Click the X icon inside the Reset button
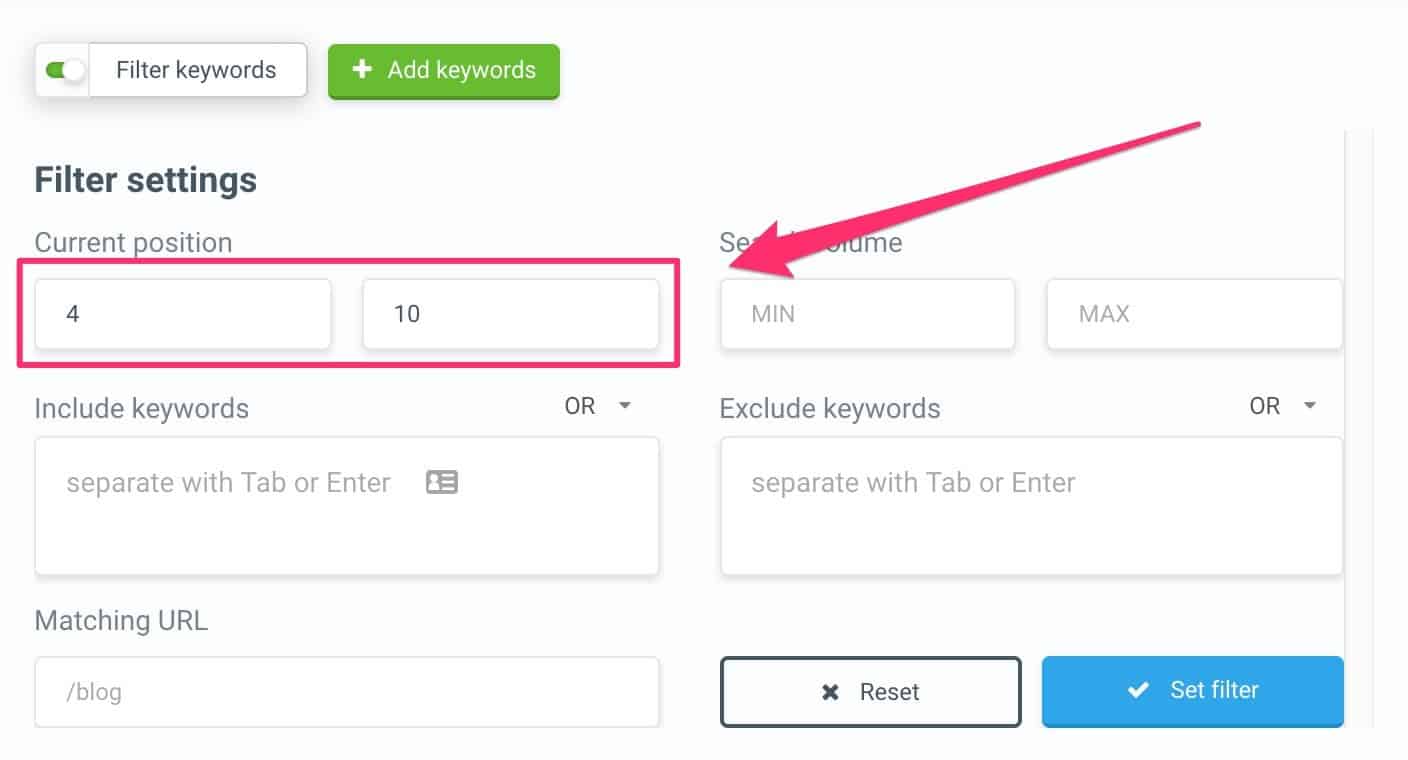The height and width of the screenshot is (760, 1408). 830,691
